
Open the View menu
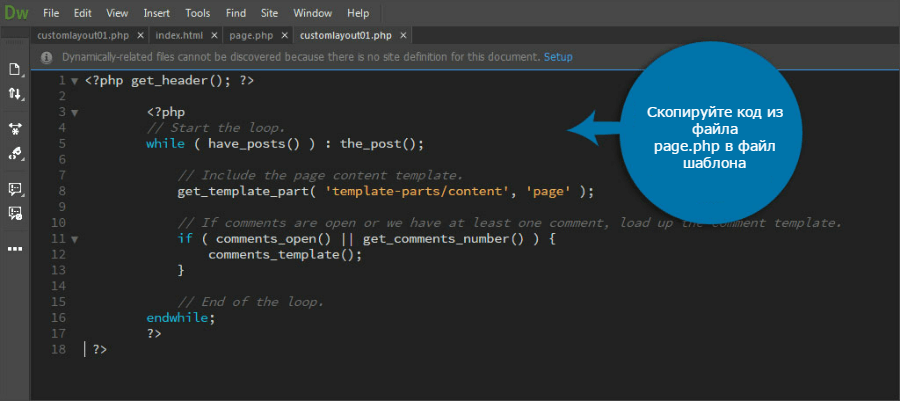pos(117,13)
